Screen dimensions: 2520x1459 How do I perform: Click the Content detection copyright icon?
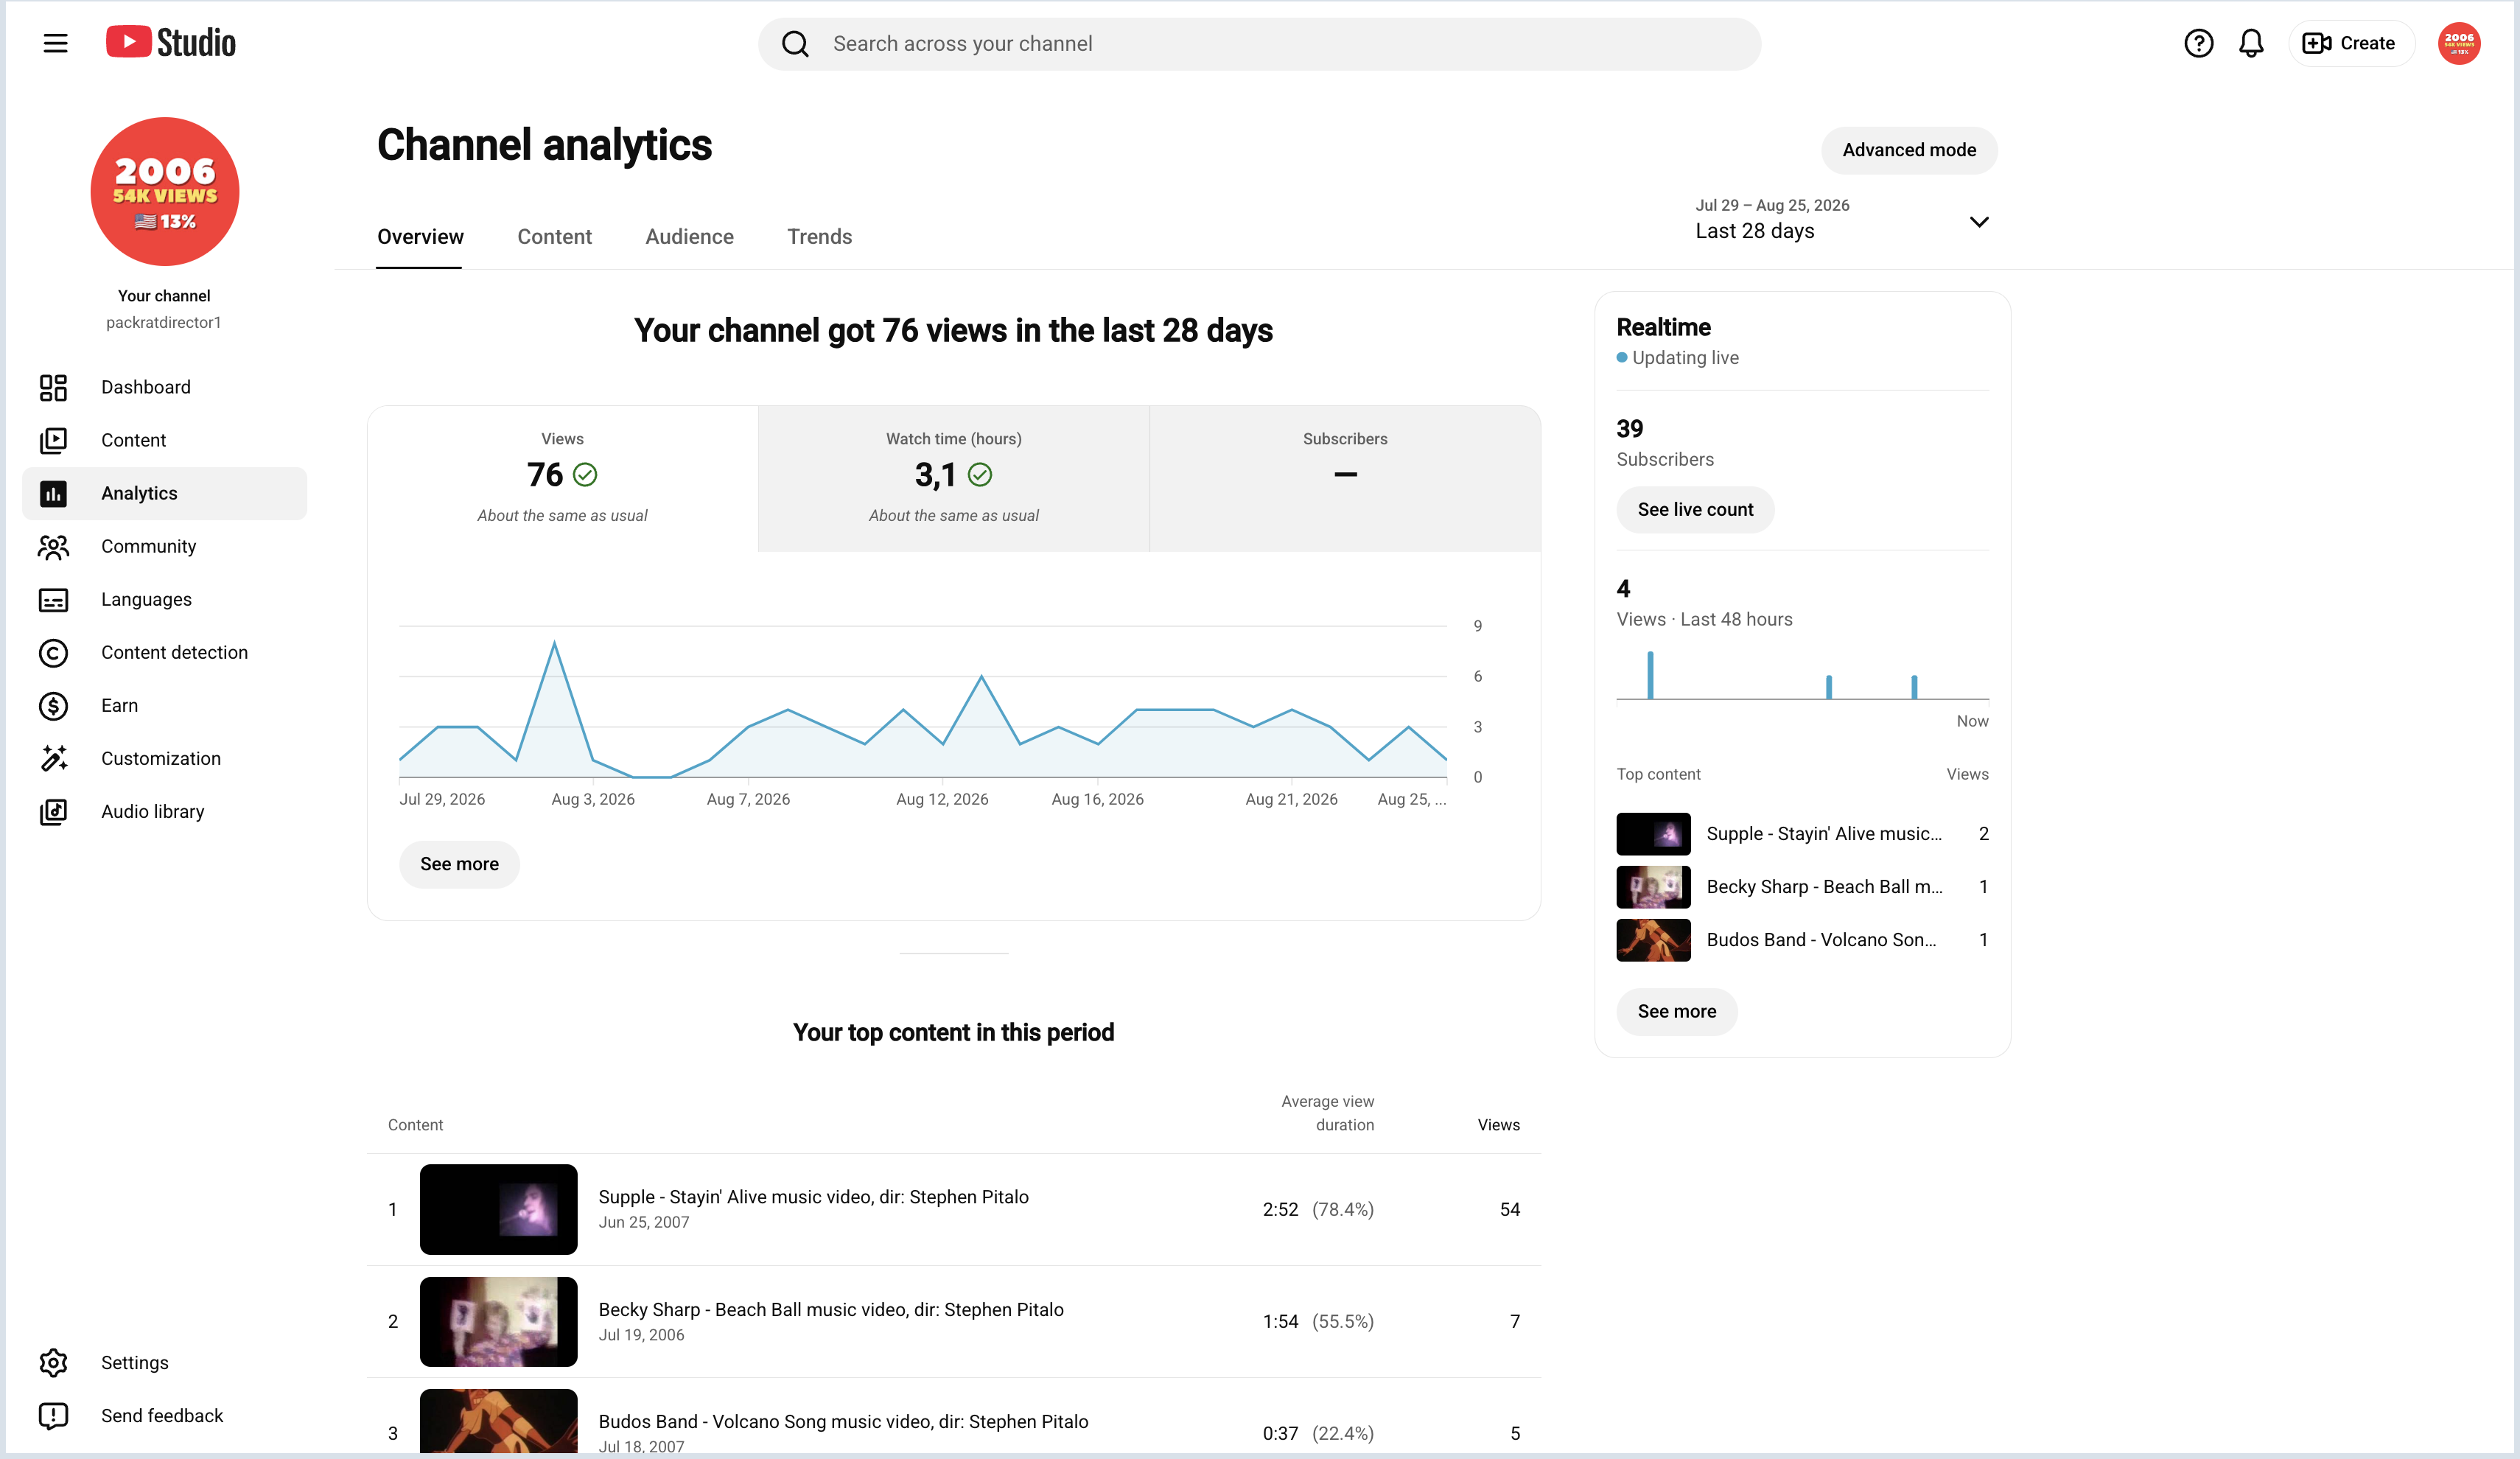pos(53,652)
